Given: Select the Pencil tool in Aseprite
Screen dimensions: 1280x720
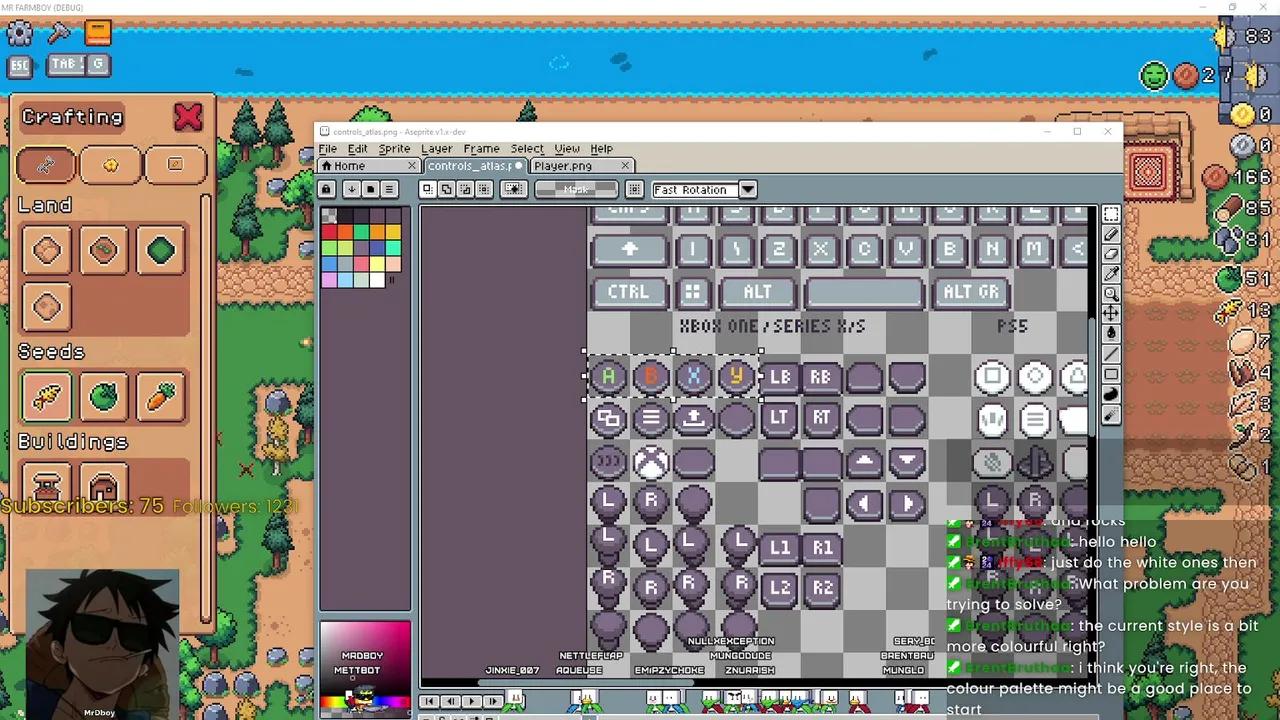Looking at the screenshot, I should pyautogui.click(x=1111, y=235).
